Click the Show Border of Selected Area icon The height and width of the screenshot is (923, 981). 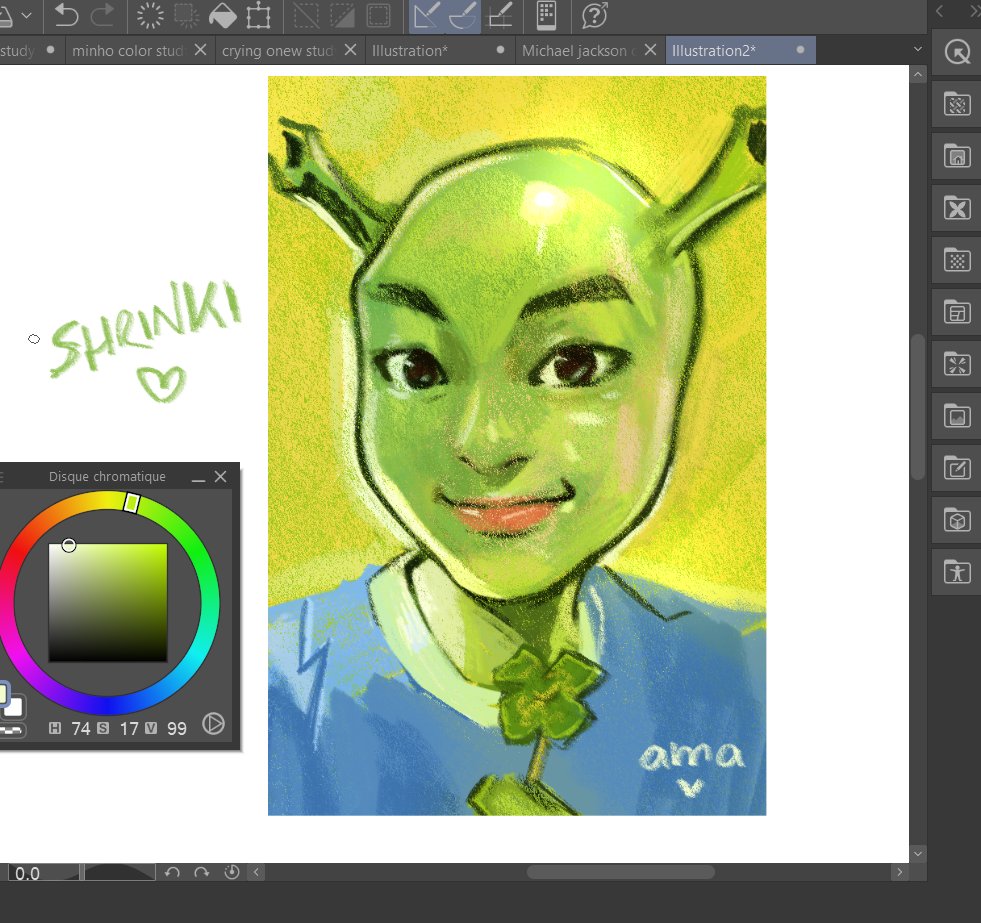[x=379, y=16]
